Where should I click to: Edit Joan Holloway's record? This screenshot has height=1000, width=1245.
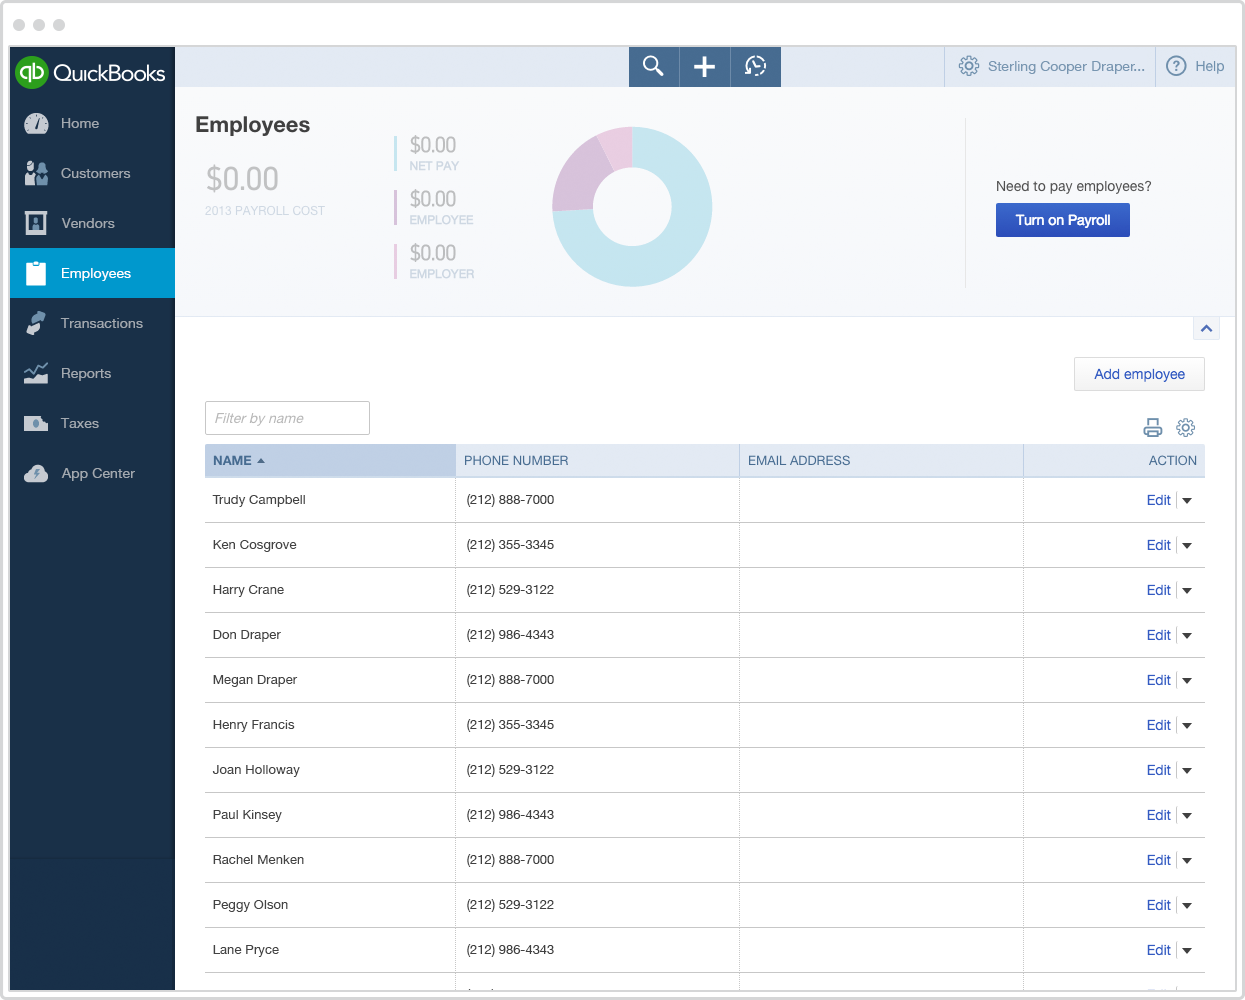(1158, 770)
